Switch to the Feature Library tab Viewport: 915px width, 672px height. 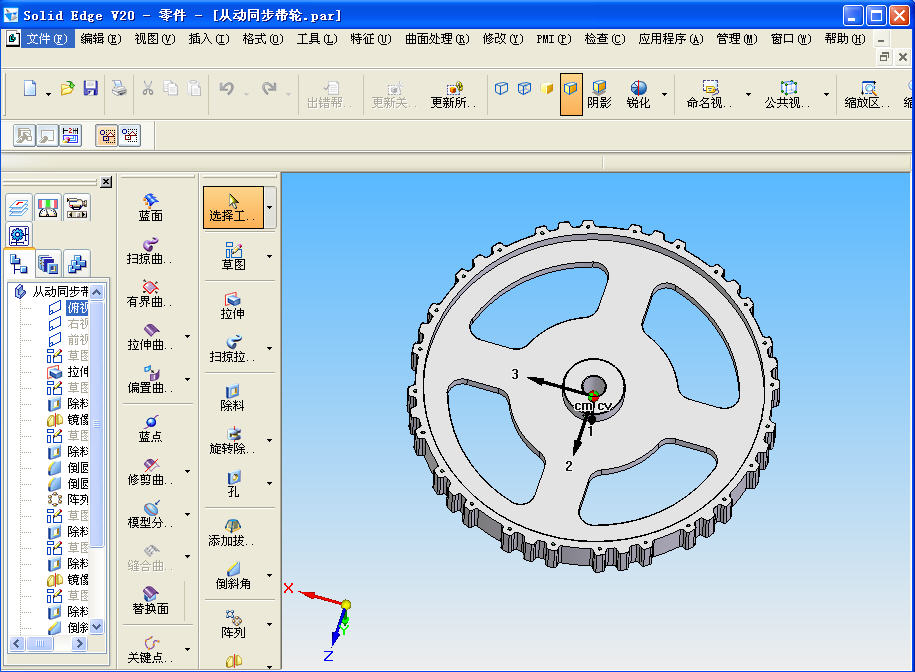[x=48, y=264]
